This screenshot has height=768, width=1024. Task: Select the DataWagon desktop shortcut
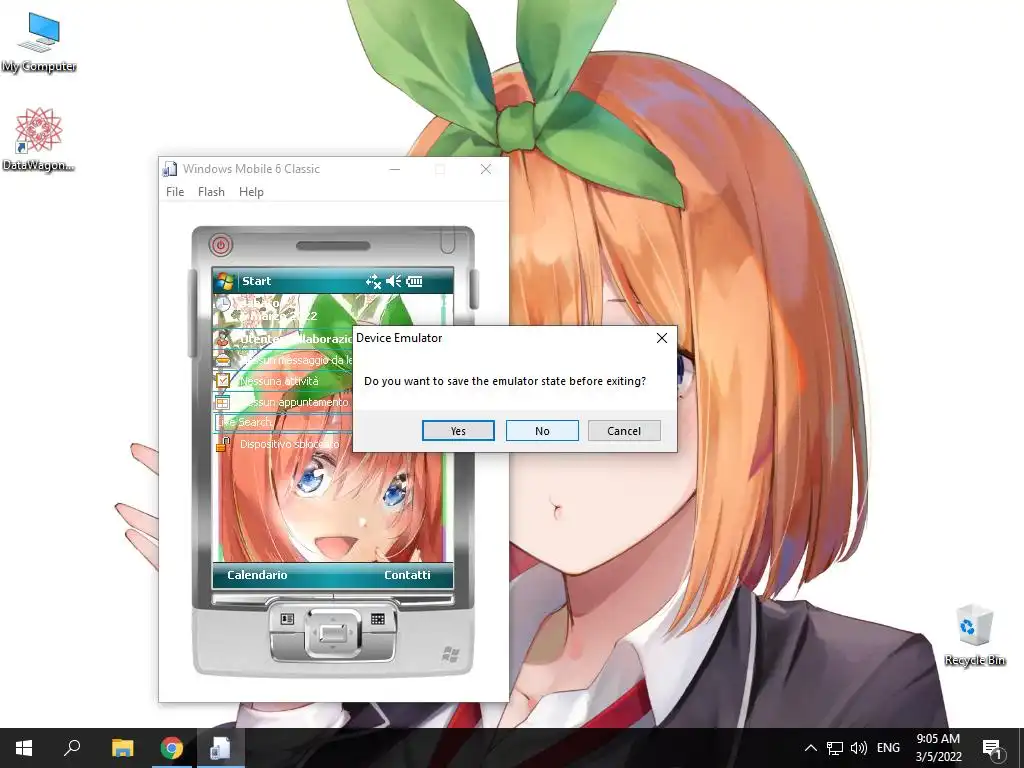(x=39, y=140)
